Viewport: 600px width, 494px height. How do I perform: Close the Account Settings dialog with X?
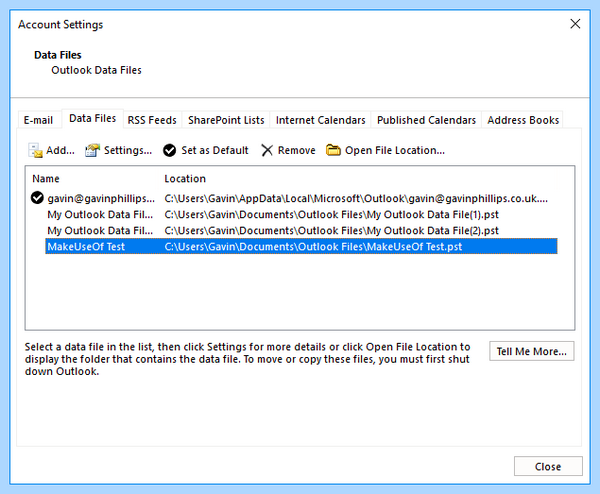[575, 24]
